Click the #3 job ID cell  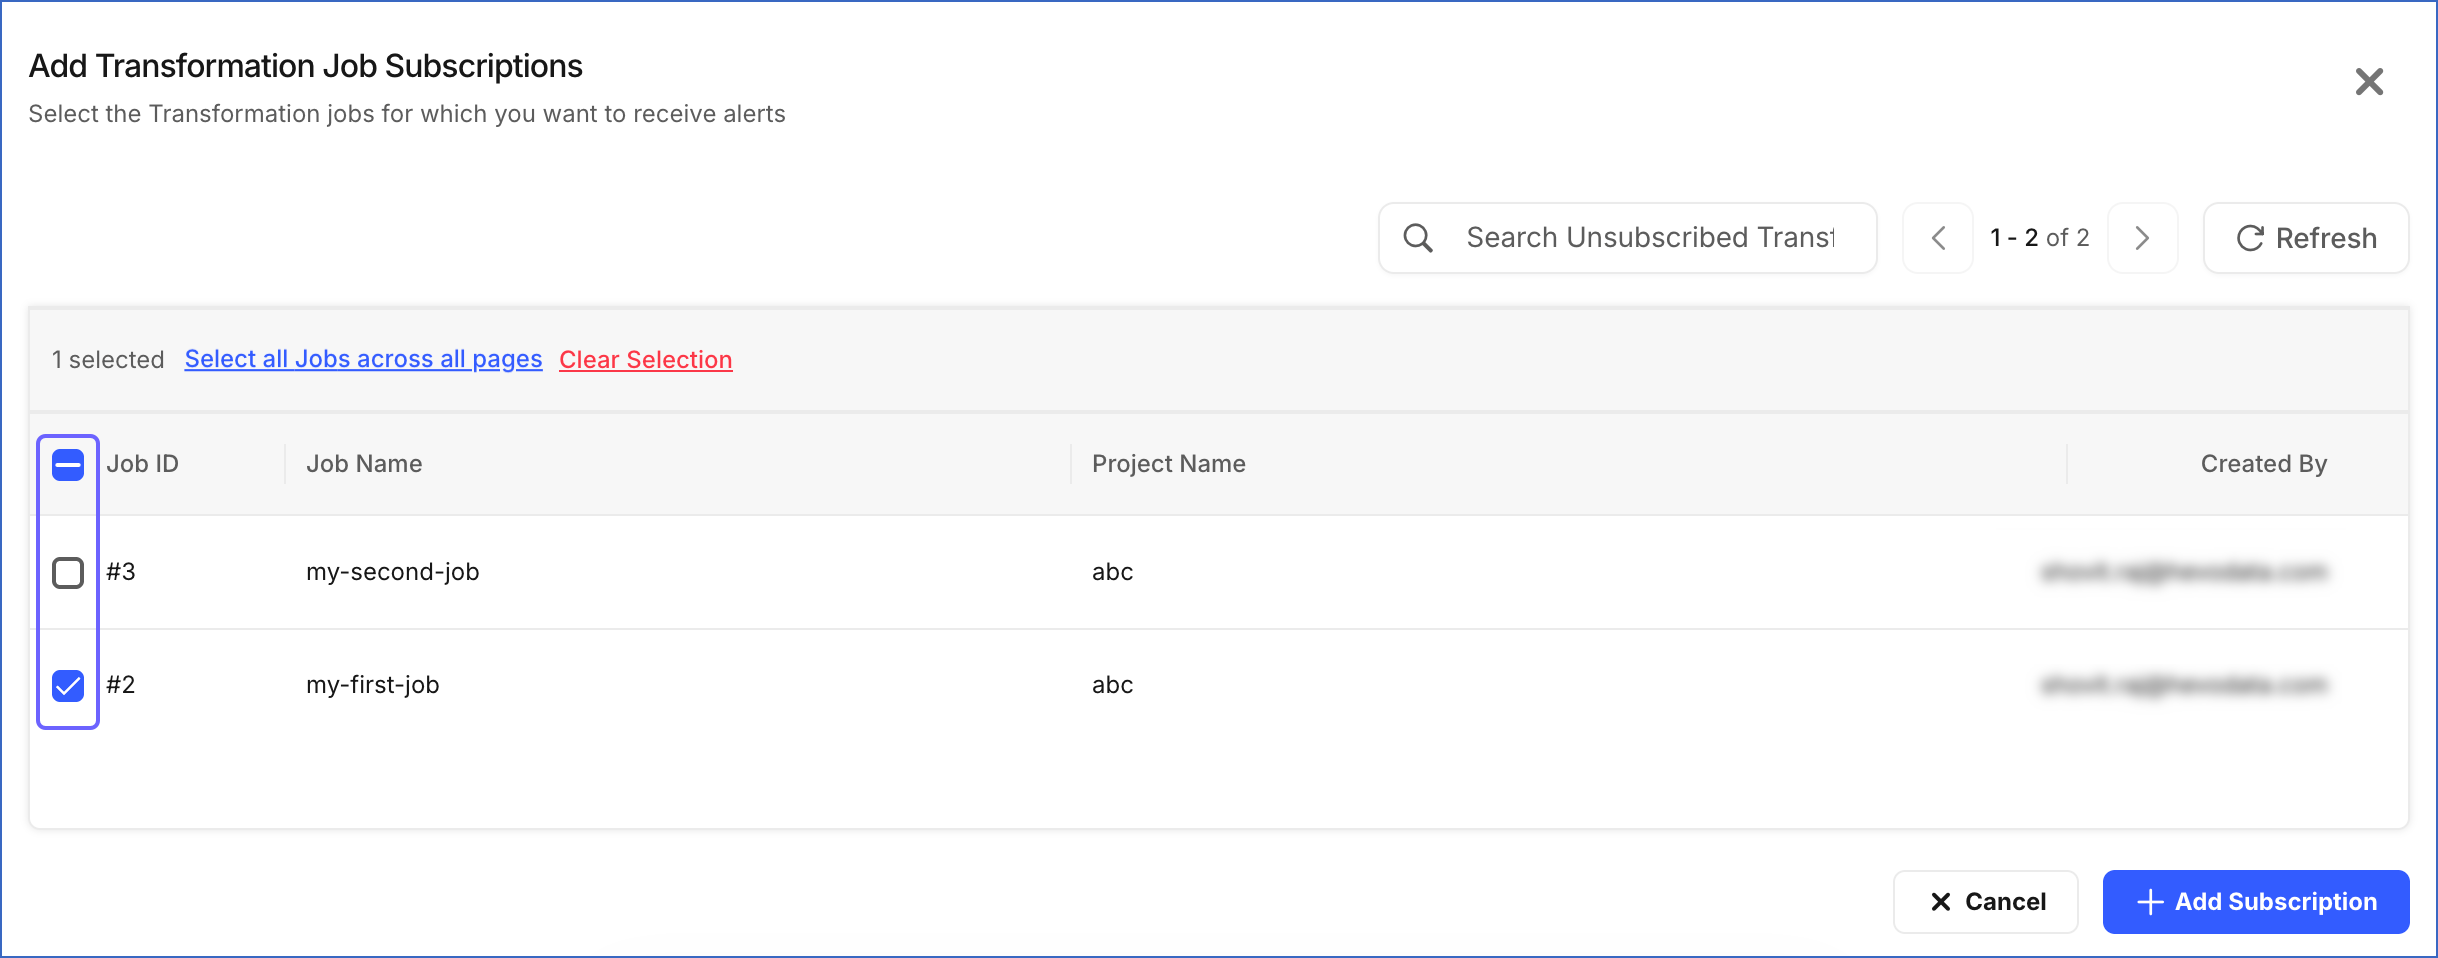click(121, 572)
